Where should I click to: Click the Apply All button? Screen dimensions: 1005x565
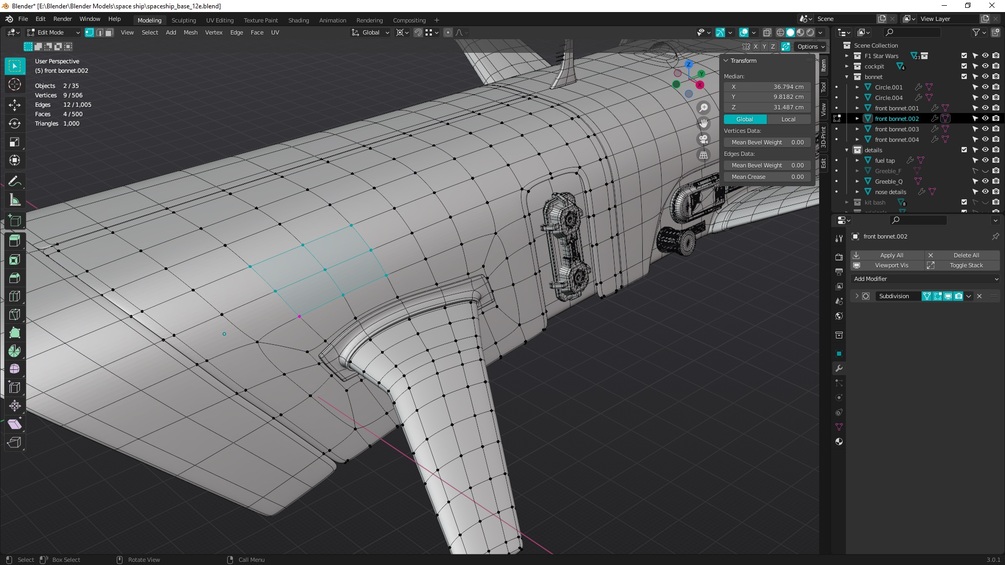886,255
